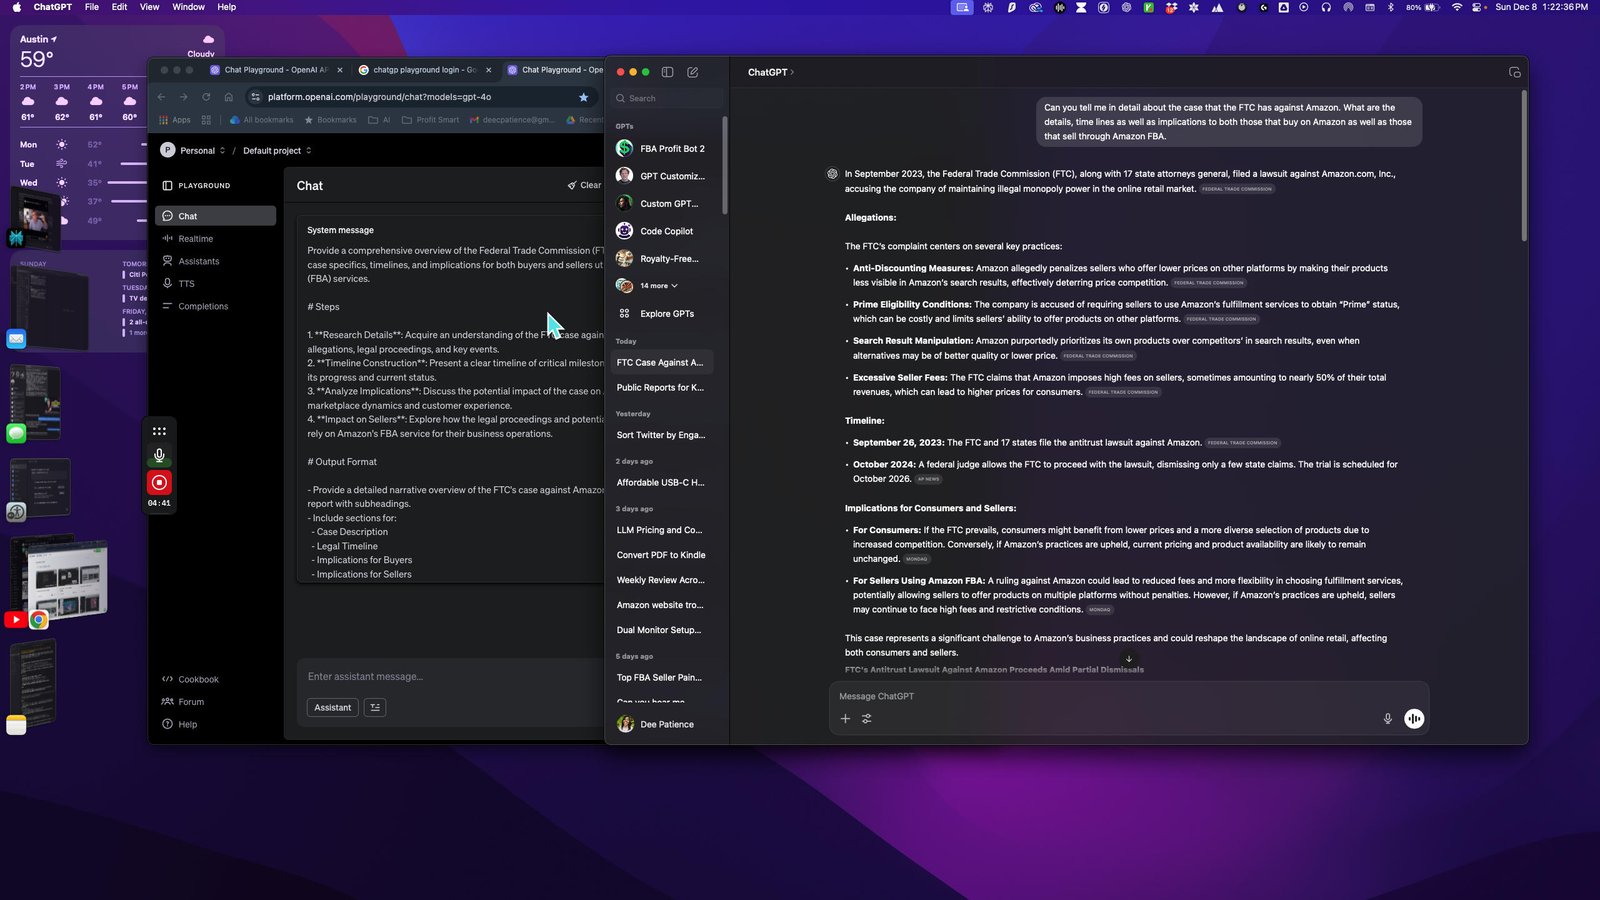
Task: Click the recorder microphone icon
Action: tap(159, 456)
